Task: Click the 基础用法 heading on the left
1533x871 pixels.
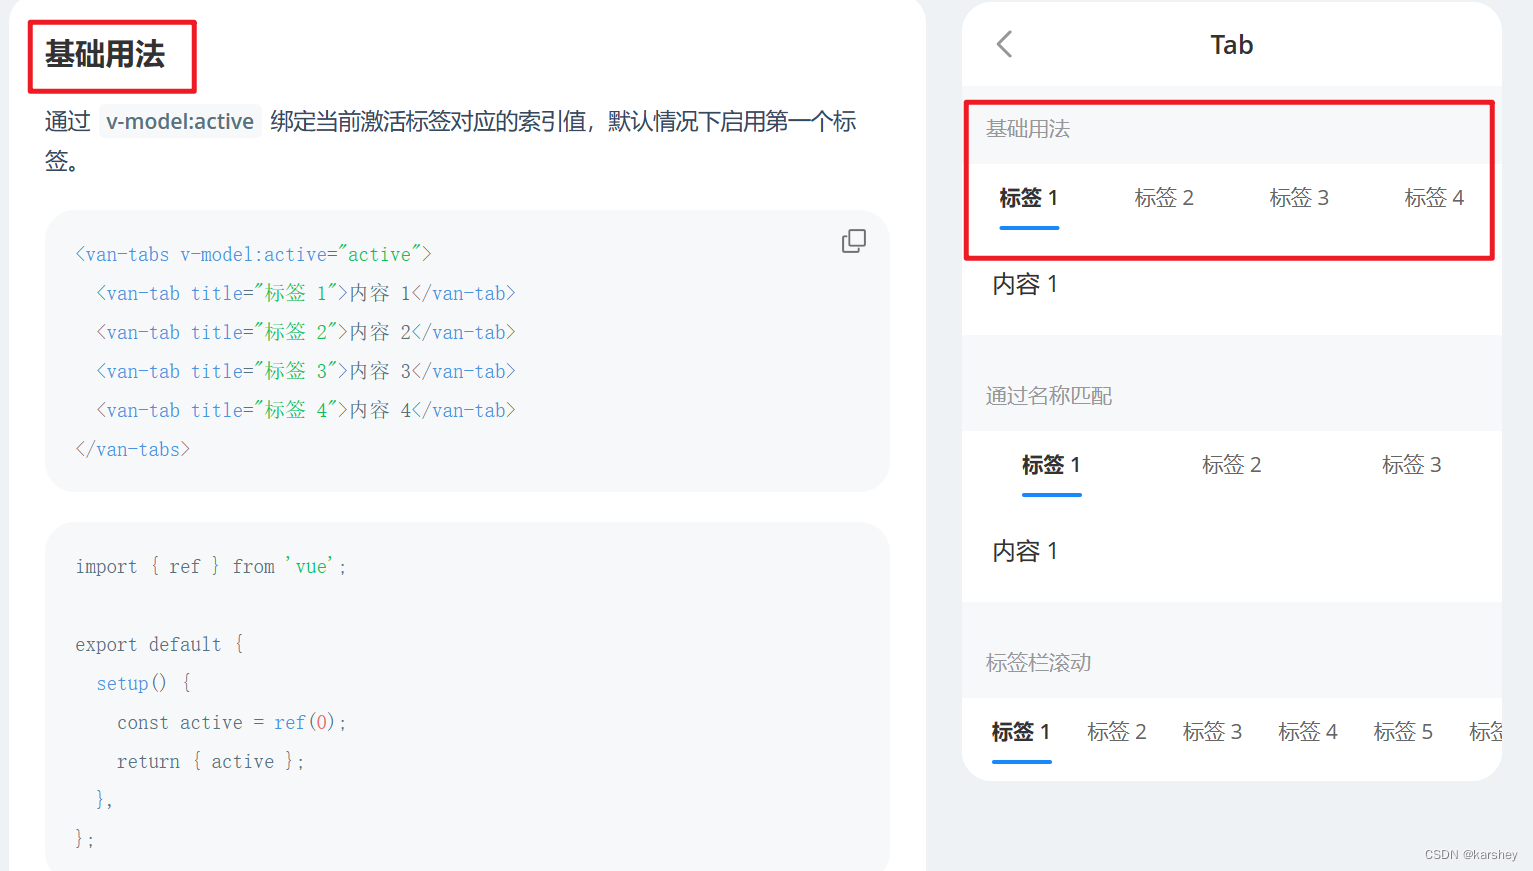Action: click(105, 54)
